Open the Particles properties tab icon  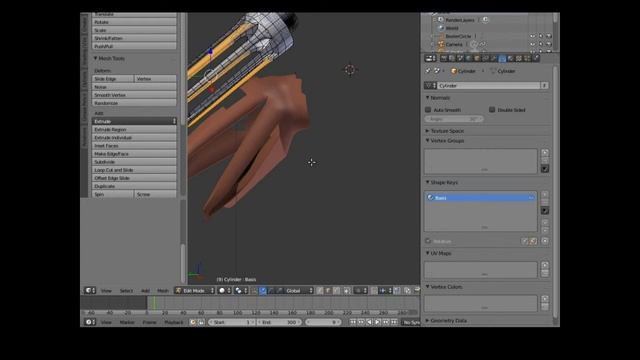pyautogui.click(x=527, y=58)
